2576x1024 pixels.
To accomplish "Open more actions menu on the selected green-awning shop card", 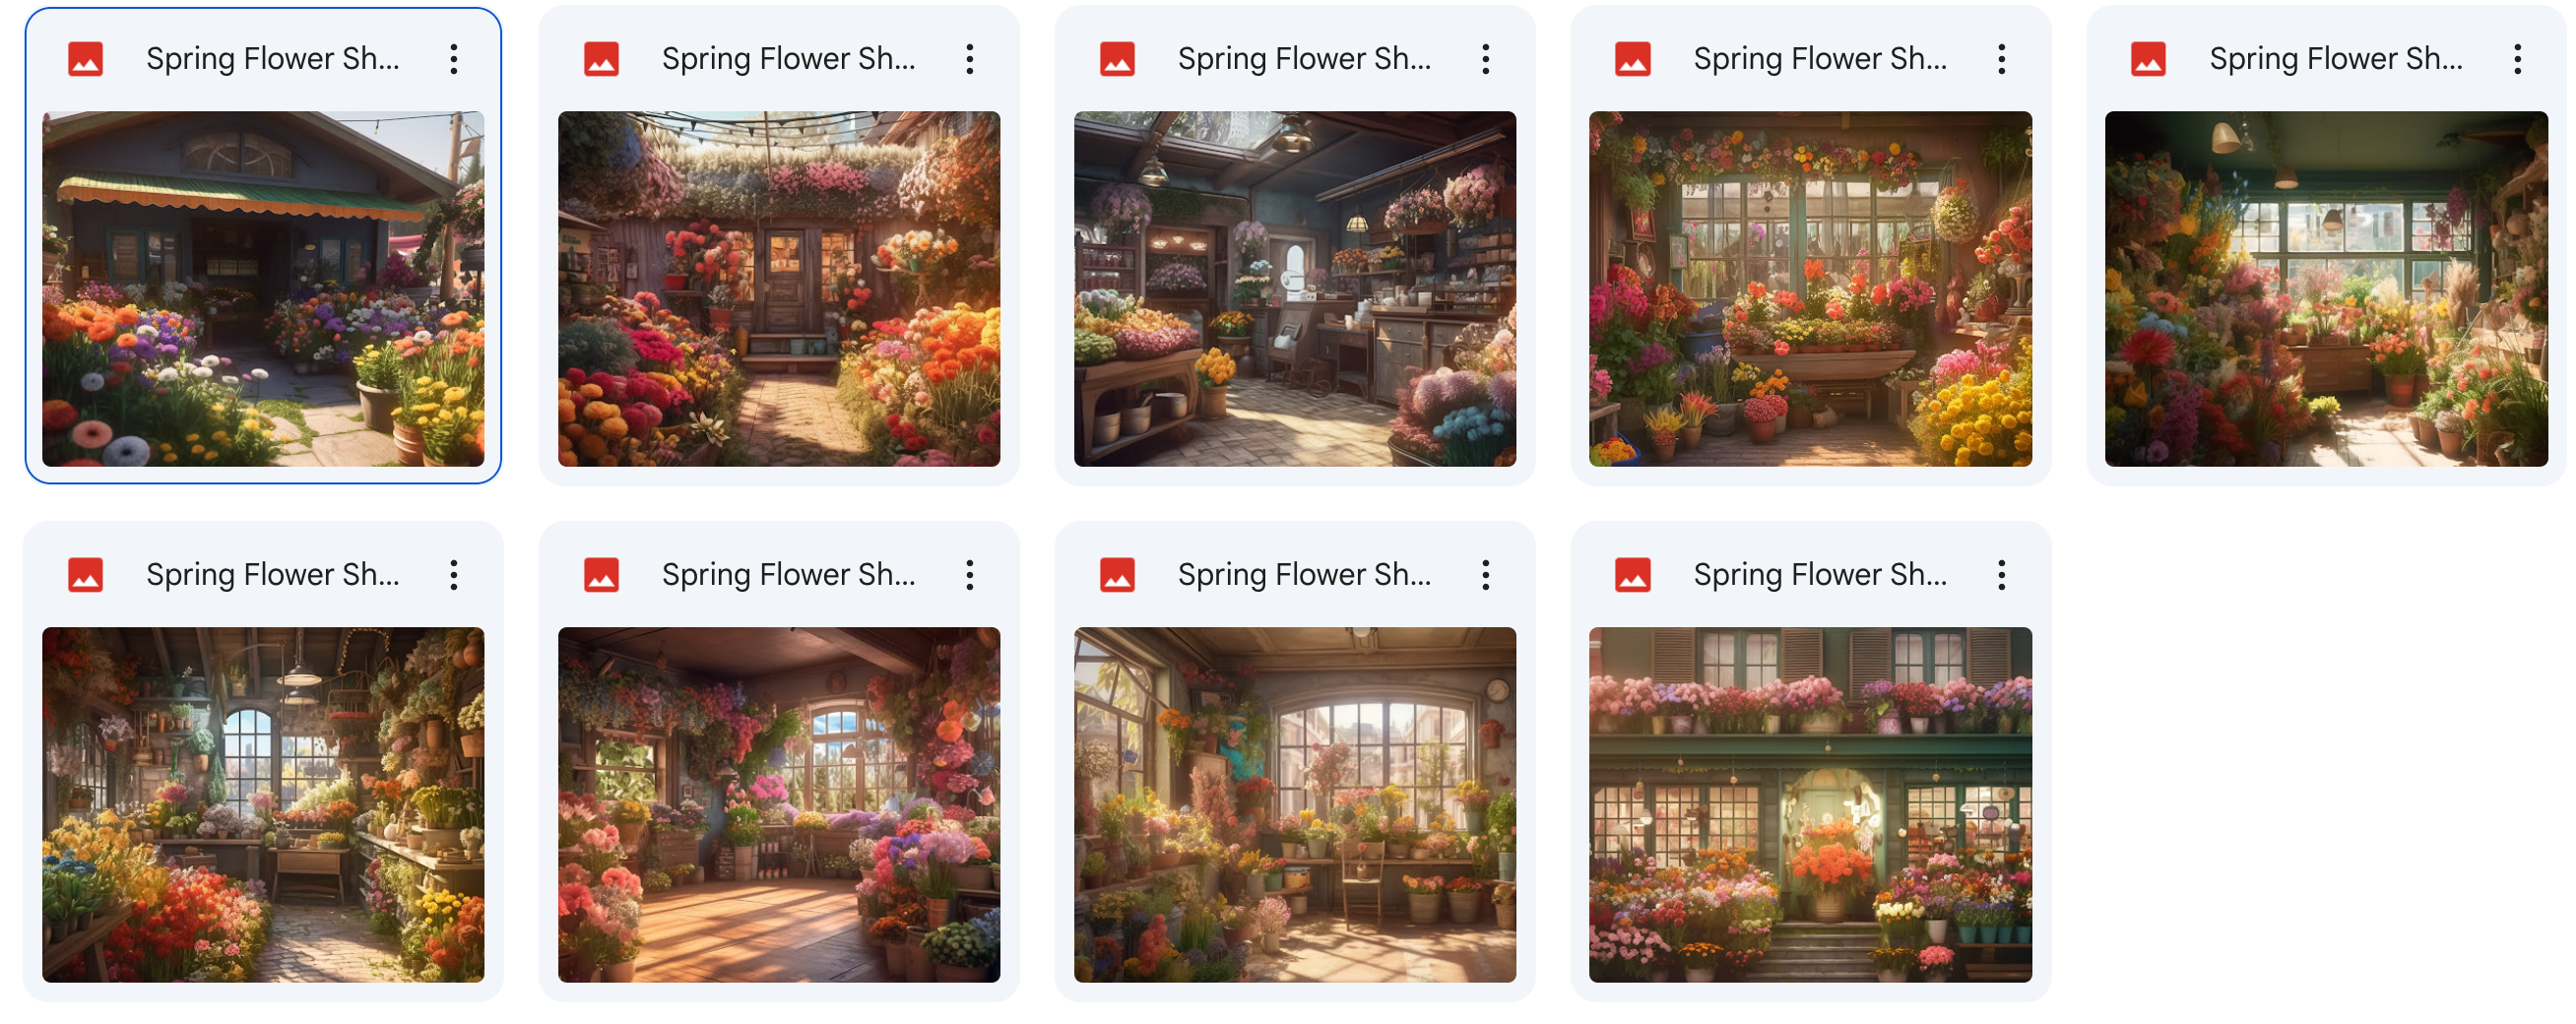I will pyautogui.click(x=454, y=59).
